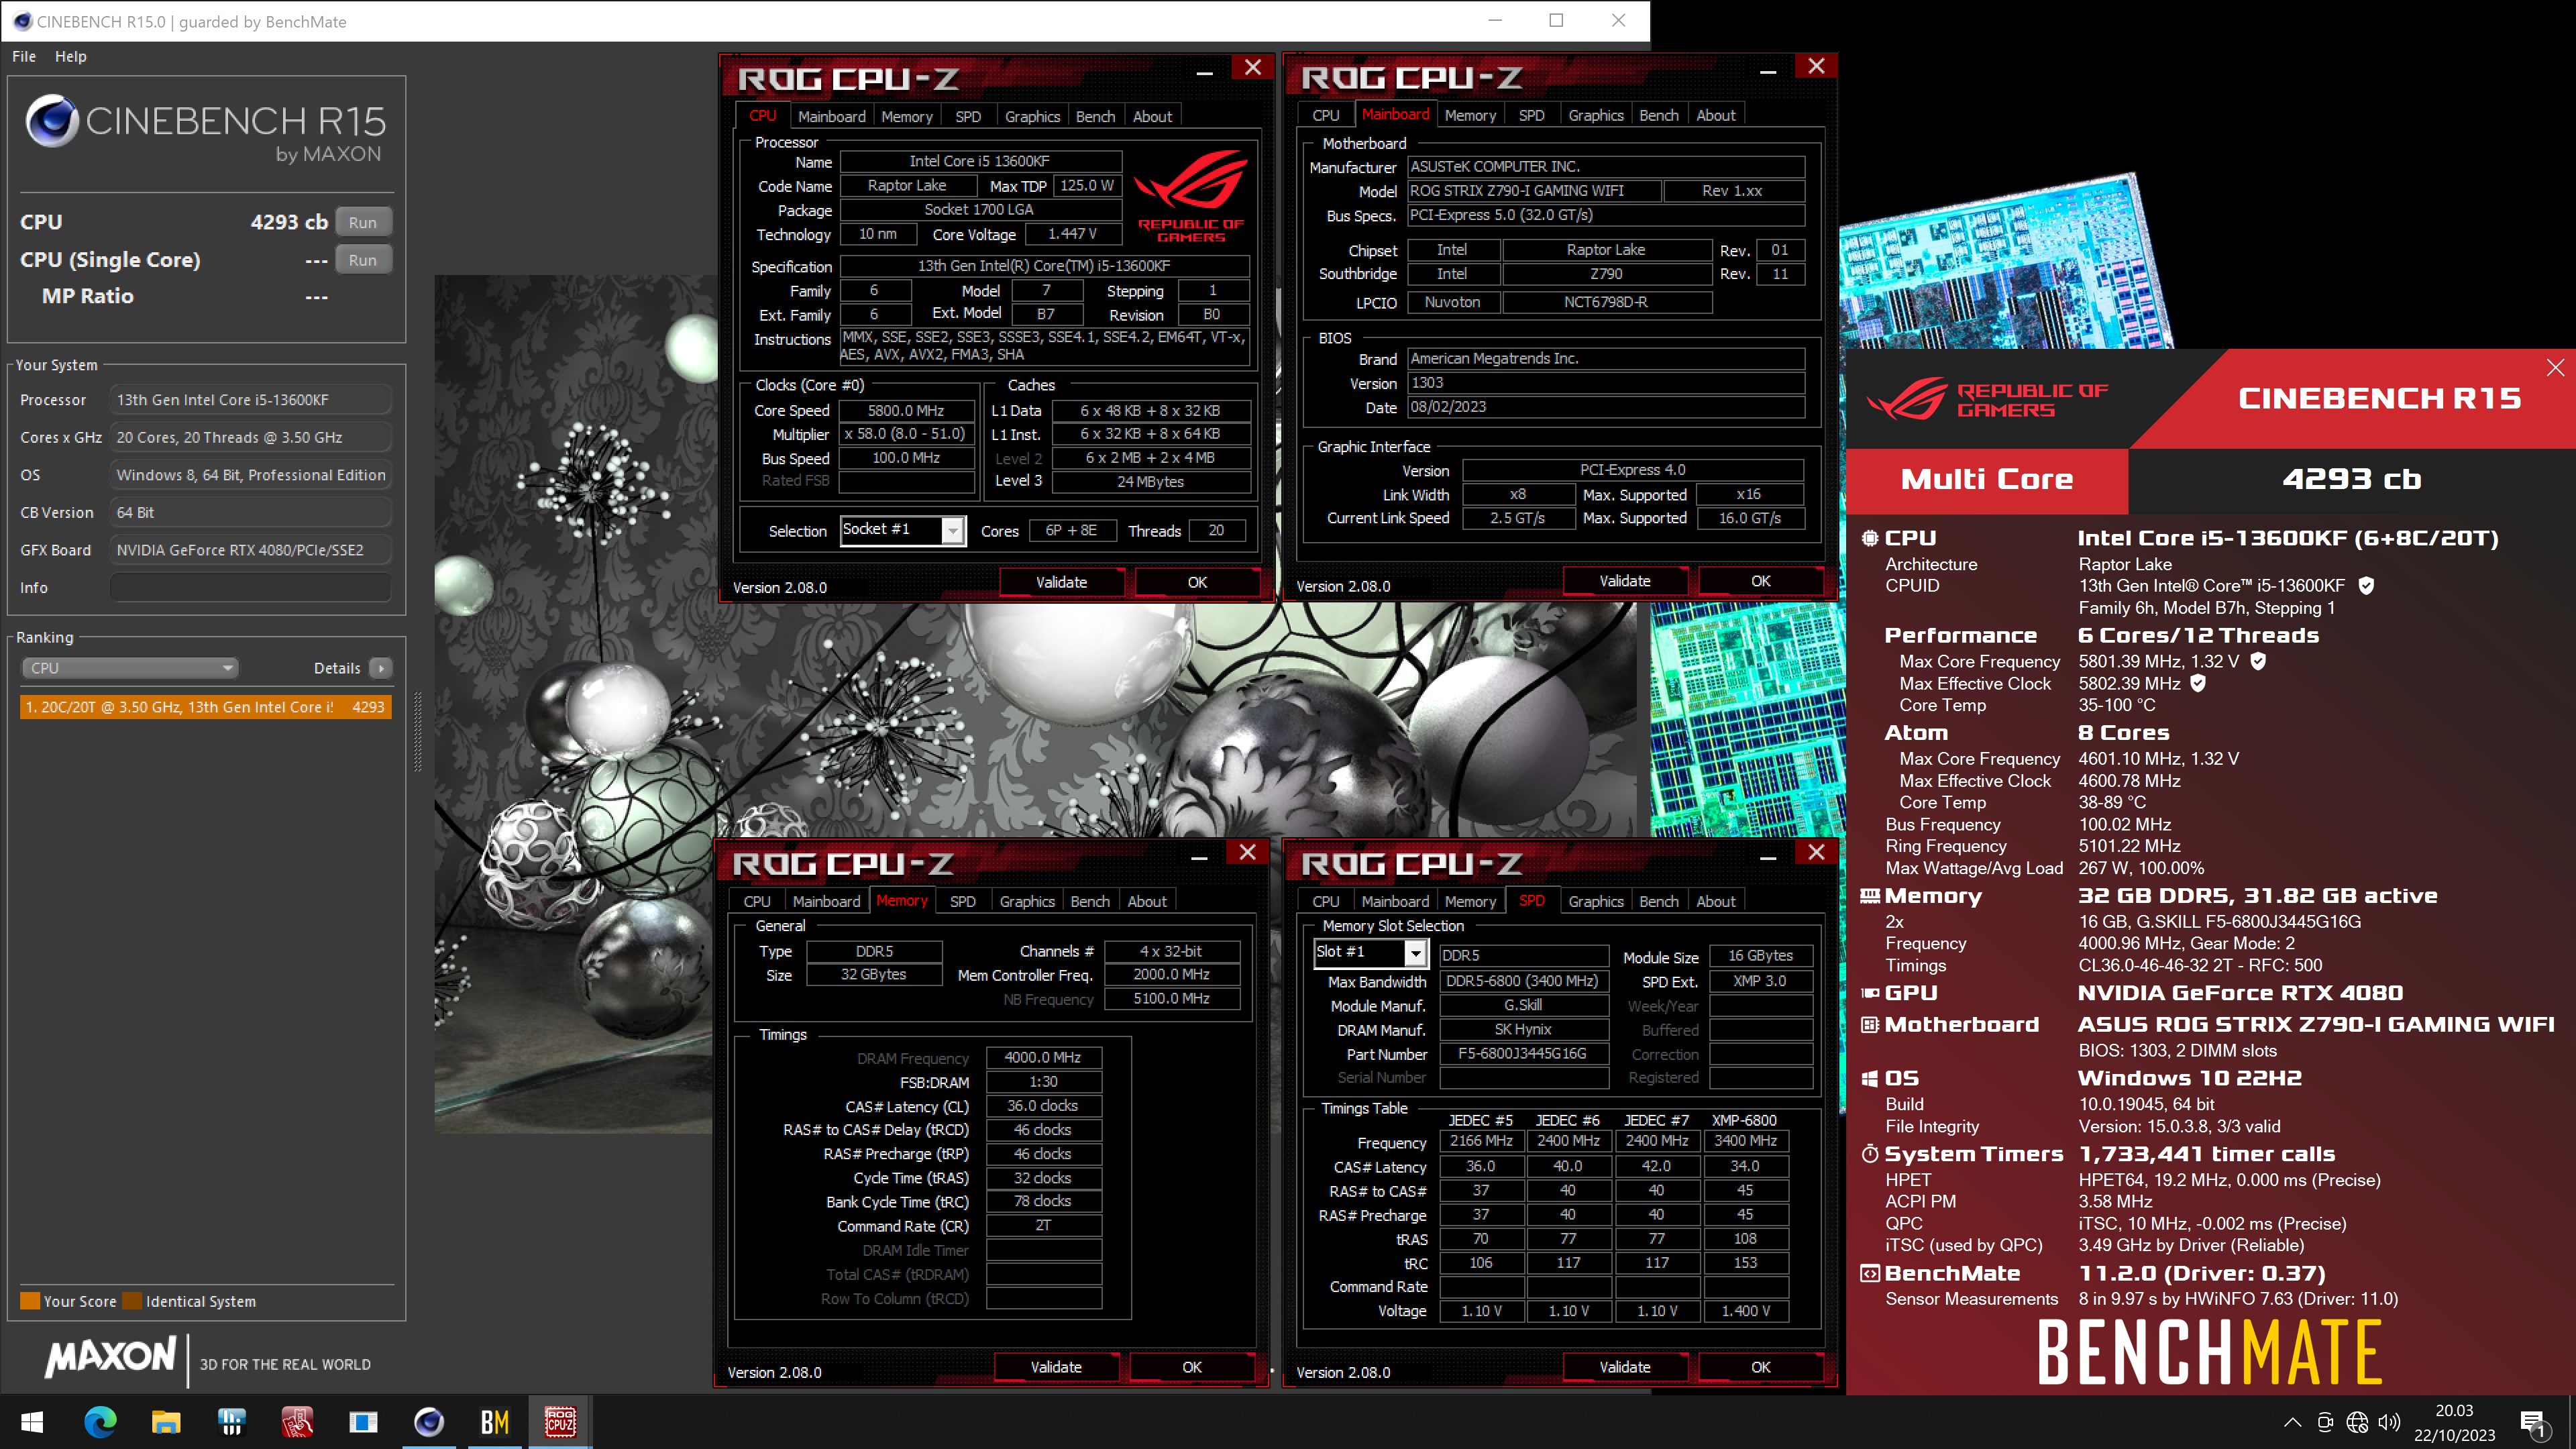Click the 'ROG STRIX Z790-I GAMING WIFI' model field
Viewport: 2576px width, 1449px height.
click(x=1534, y=190)
